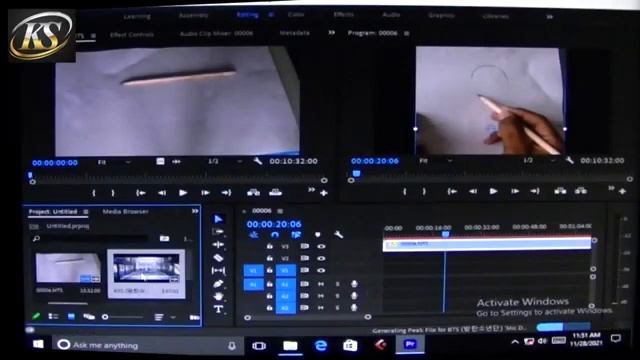Play the Source monitor clip
This screenshot has height=360, width=640.
(x=183, y=193)
